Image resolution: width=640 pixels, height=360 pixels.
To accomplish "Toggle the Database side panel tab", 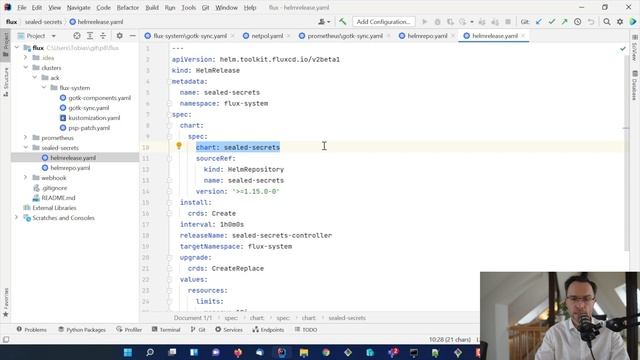I will [635, 86].
